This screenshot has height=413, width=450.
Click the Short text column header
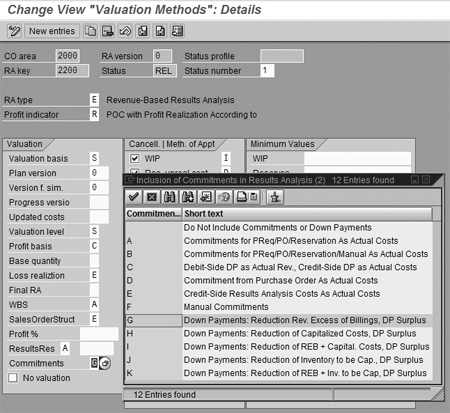point(307,214)
